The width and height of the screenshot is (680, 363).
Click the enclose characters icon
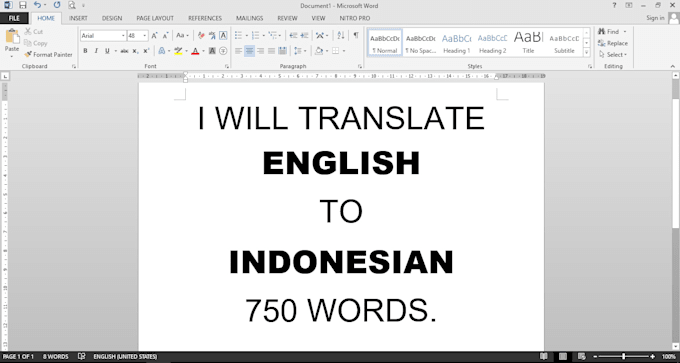point(223,51)
